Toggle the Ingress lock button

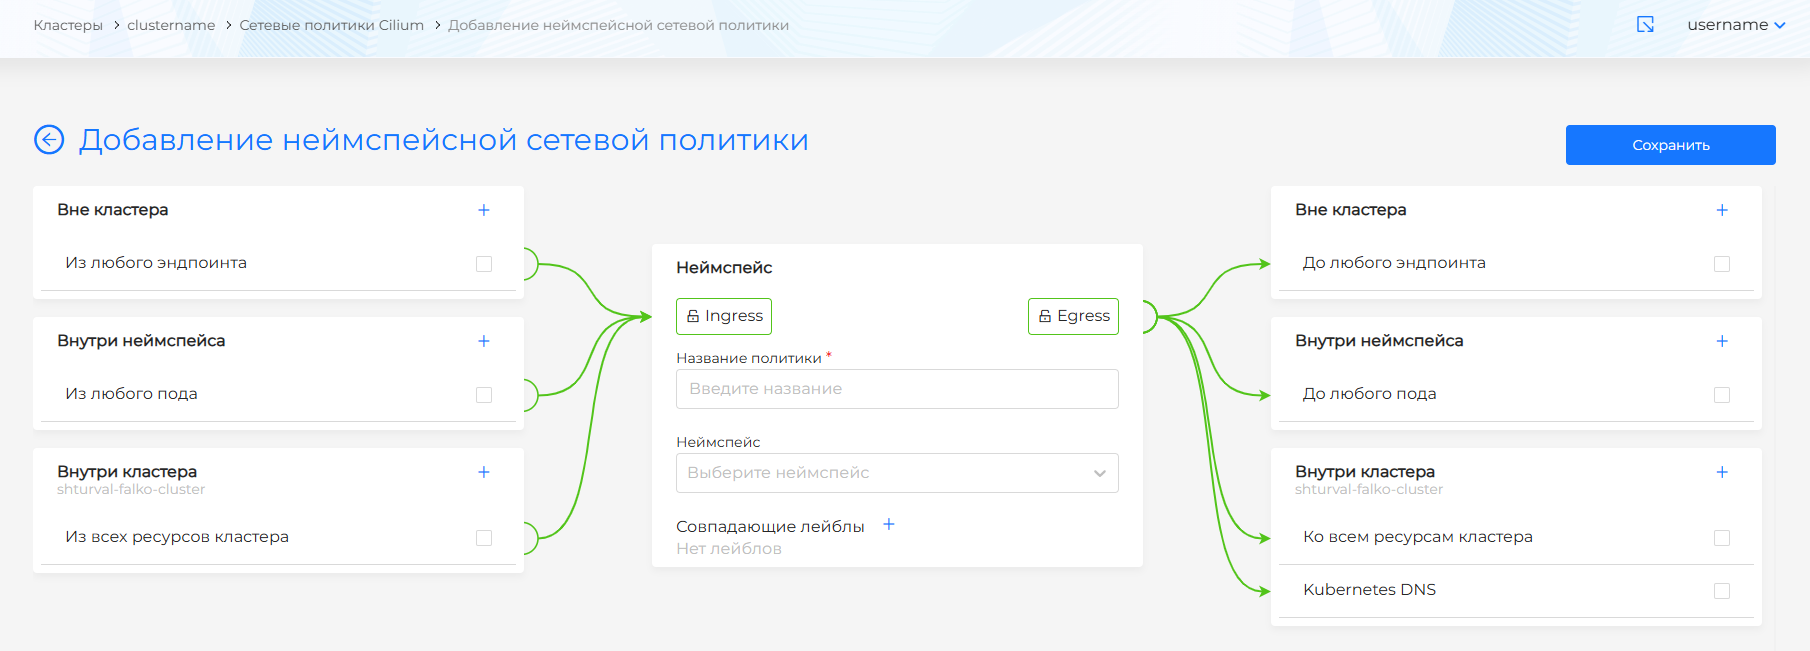click(724, 316)
